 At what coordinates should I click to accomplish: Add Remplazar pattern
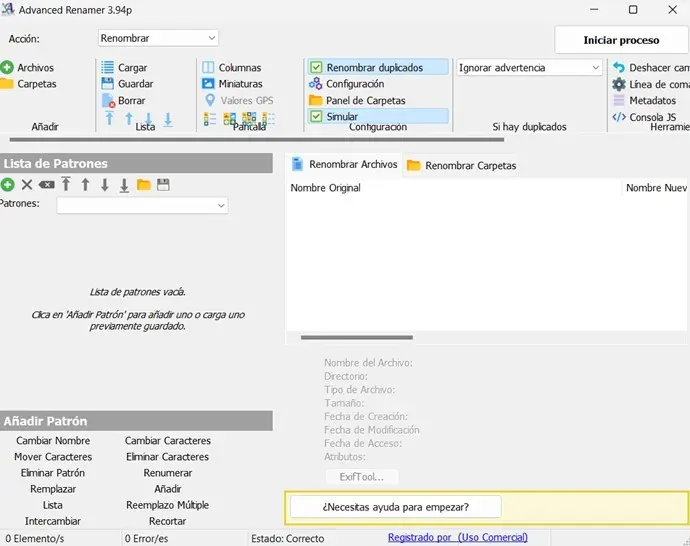tap(53, 489)
